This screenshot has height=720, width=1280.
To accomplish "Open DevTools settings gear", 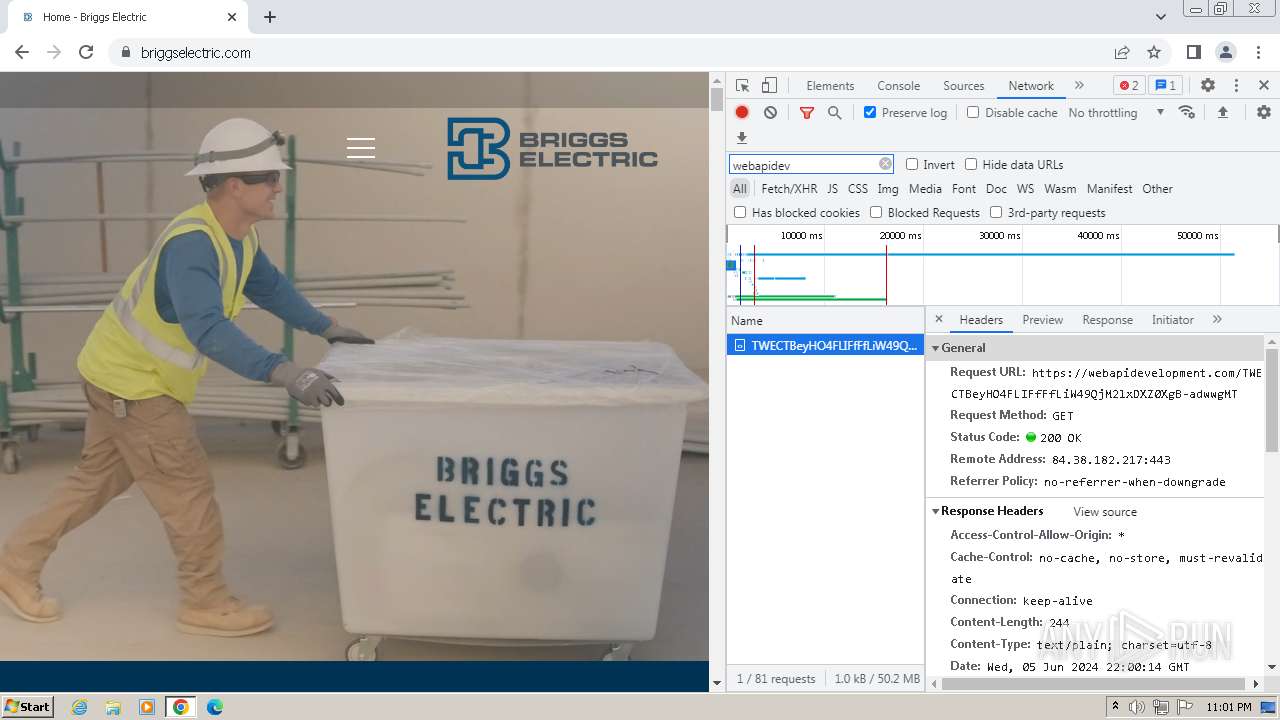I will pos(1207,86).
